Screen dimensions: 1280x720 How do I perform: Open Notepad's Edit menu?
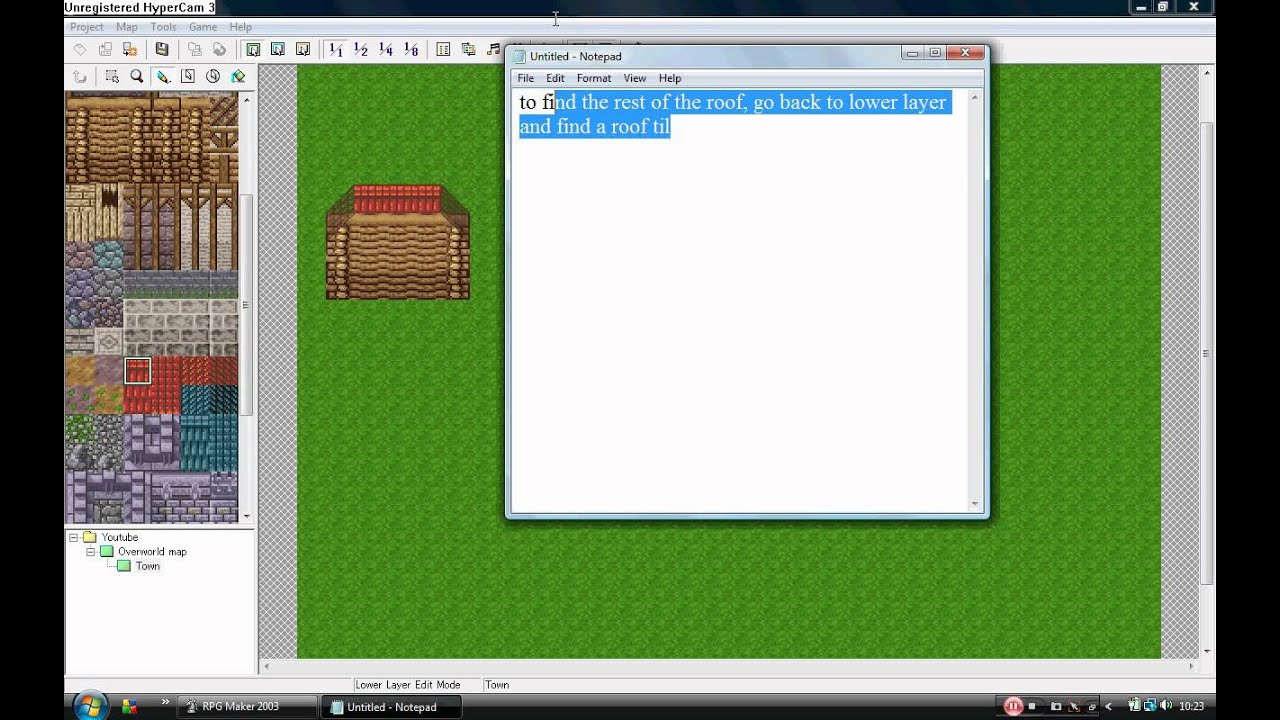point(555,78)
